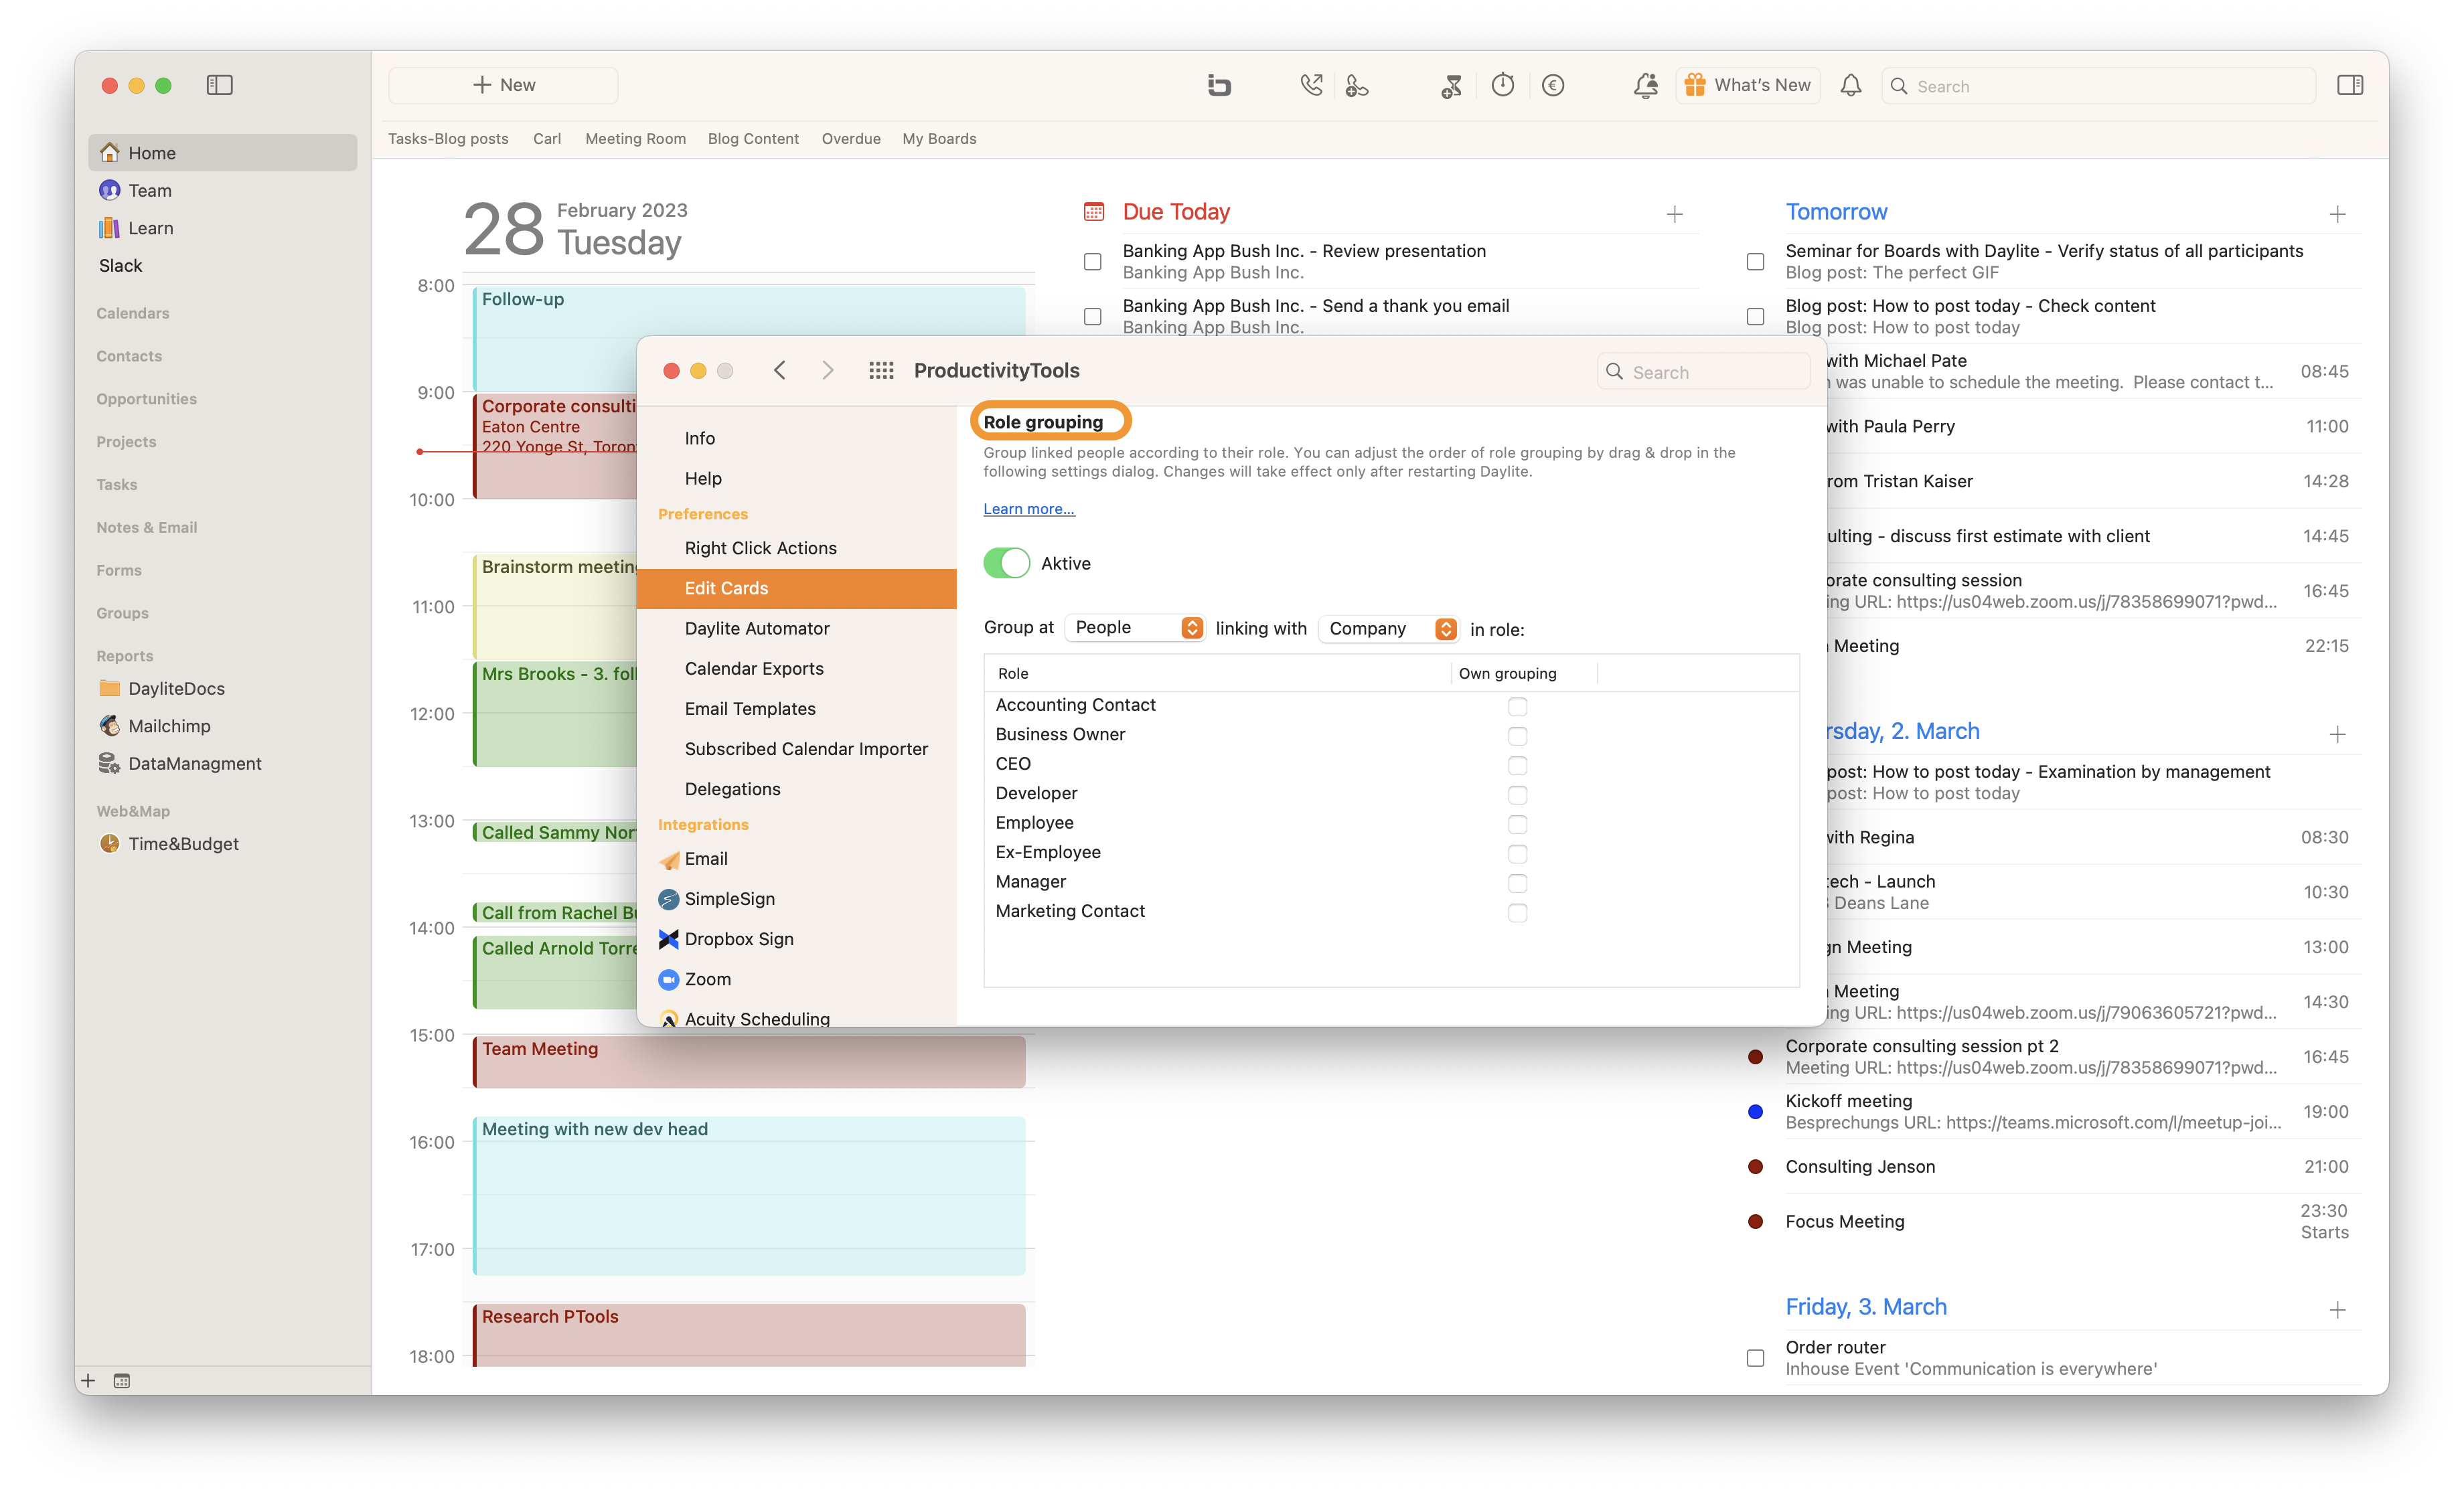Check own grouping for Marketing Contact
2464x1494 pixels.
[1517, 913]
